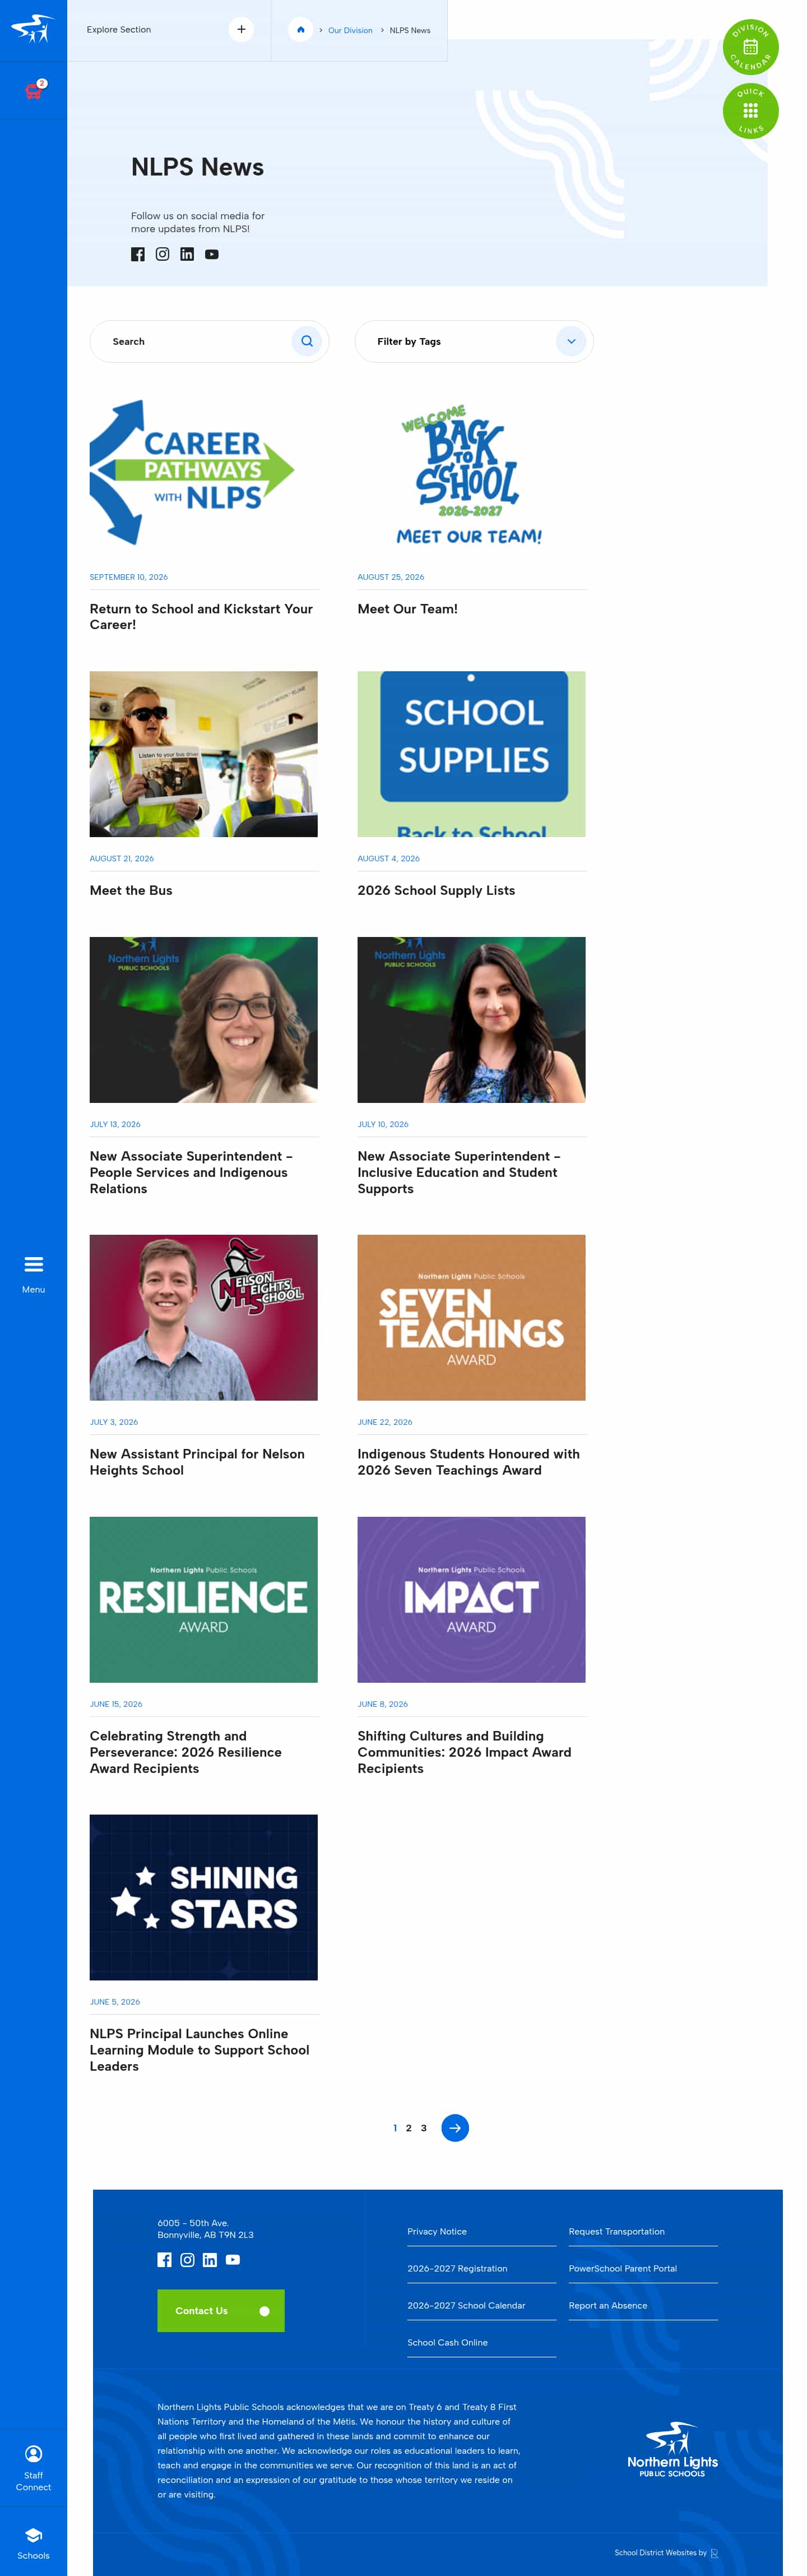Click the Northern Lights logo in the sidebar
This screenshot has width=807, height=2576.
[x=33, y=29]
